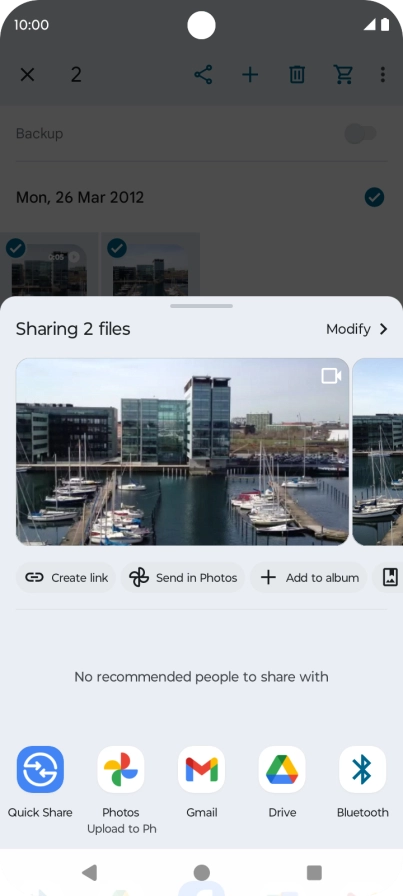Tap Add to album chip

tap(309, 578)
